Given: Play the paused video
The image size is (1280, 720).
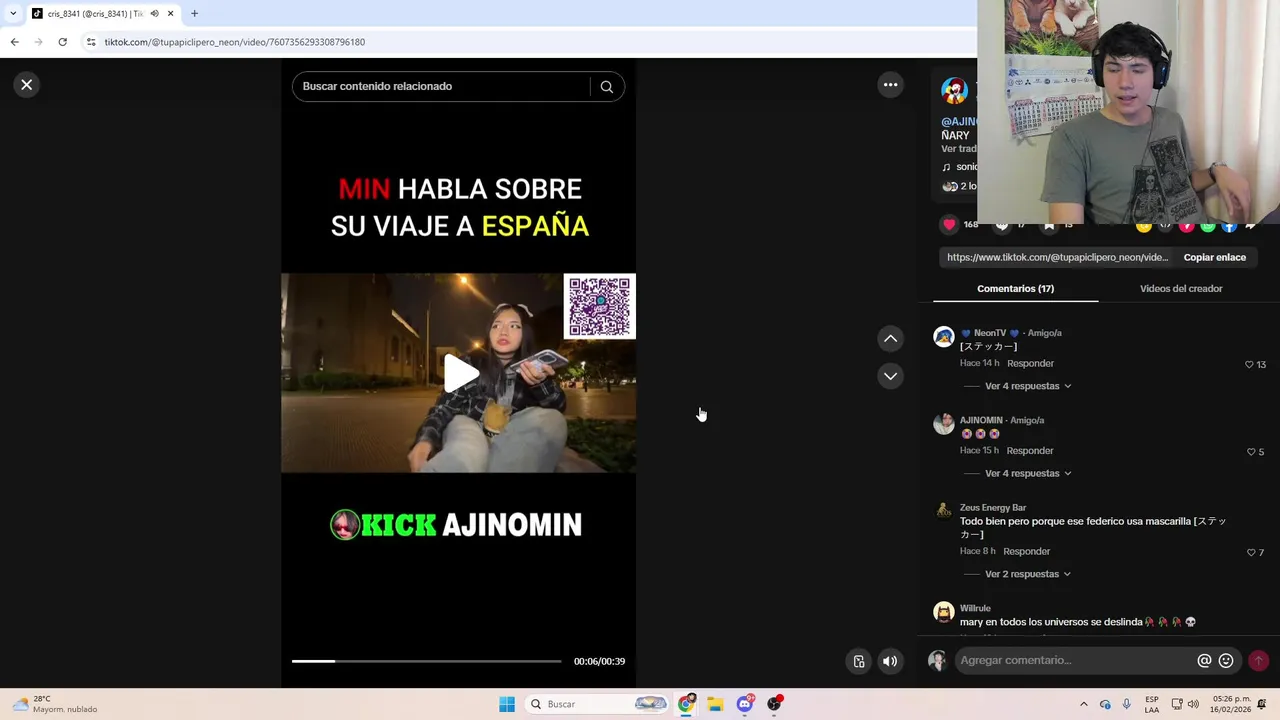Looking at the screenshot, I should pyautogui.click(x=459, y=373).
